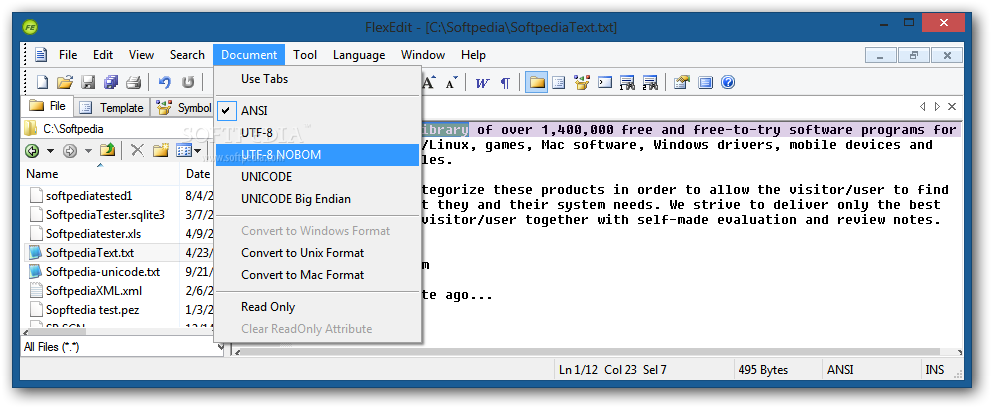
Task: Open the Language menu
Action: [x=359, y=55]
